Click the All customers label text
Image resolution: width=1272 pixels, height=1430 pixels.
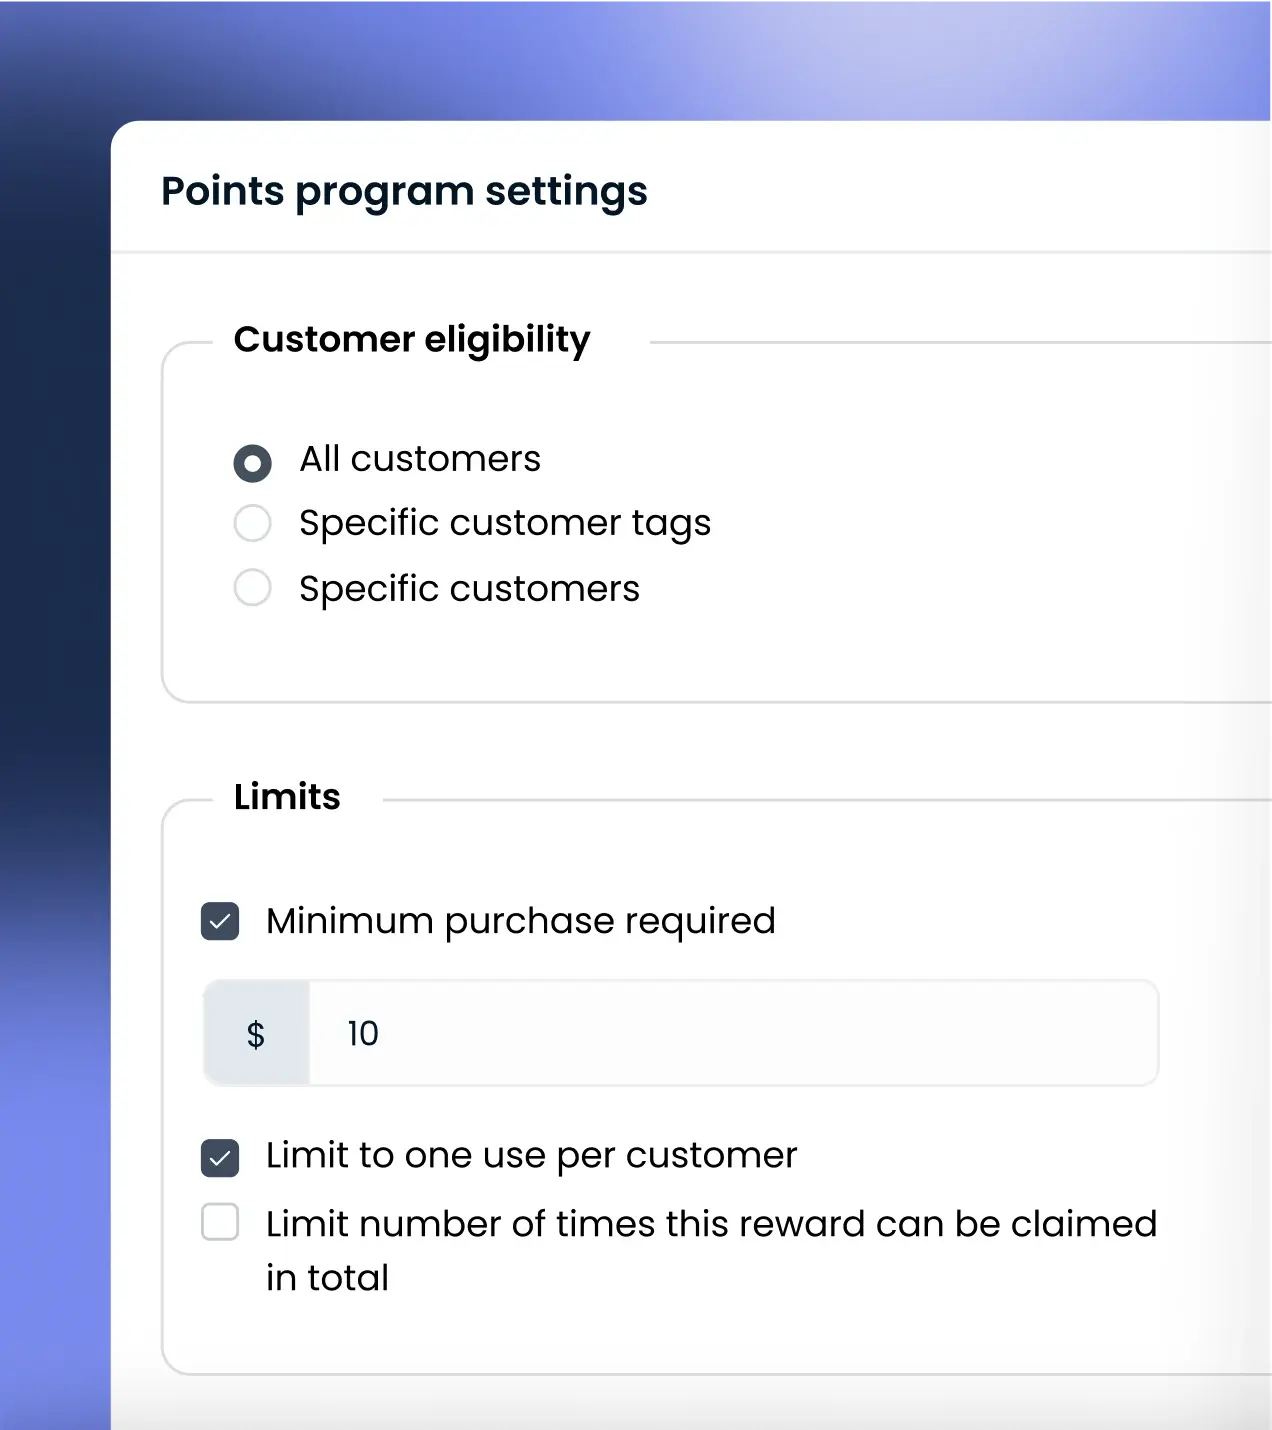click(x=420, y=459)
